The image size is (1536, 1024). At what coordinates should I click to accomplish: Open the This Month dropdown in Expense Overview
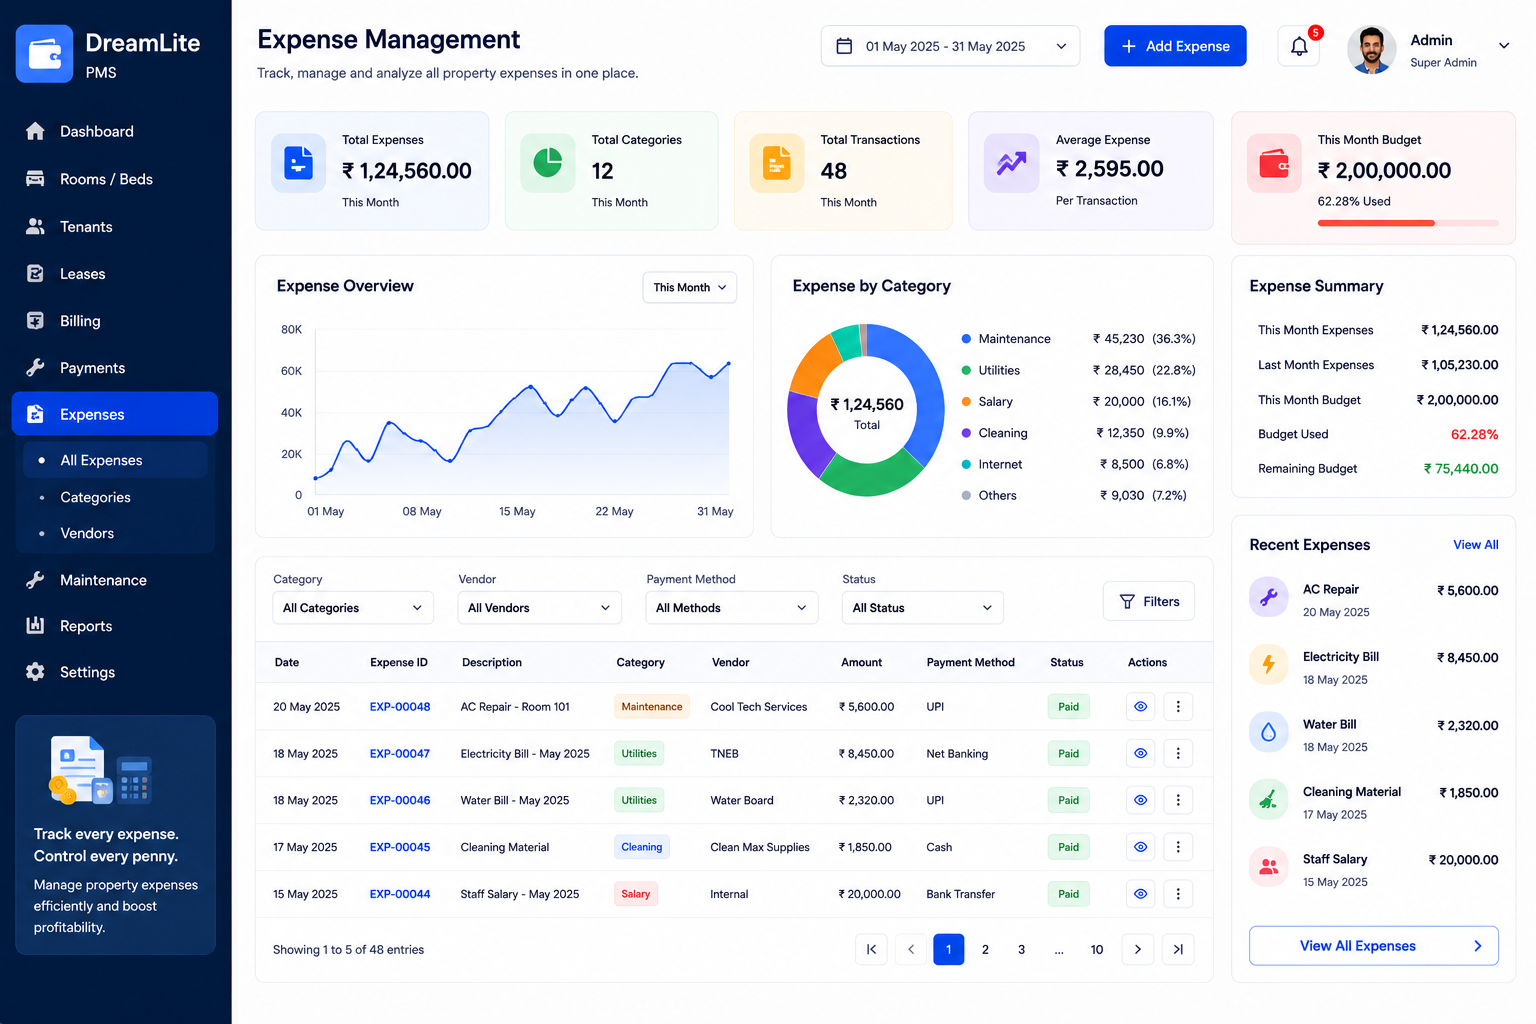coord(690,287)
